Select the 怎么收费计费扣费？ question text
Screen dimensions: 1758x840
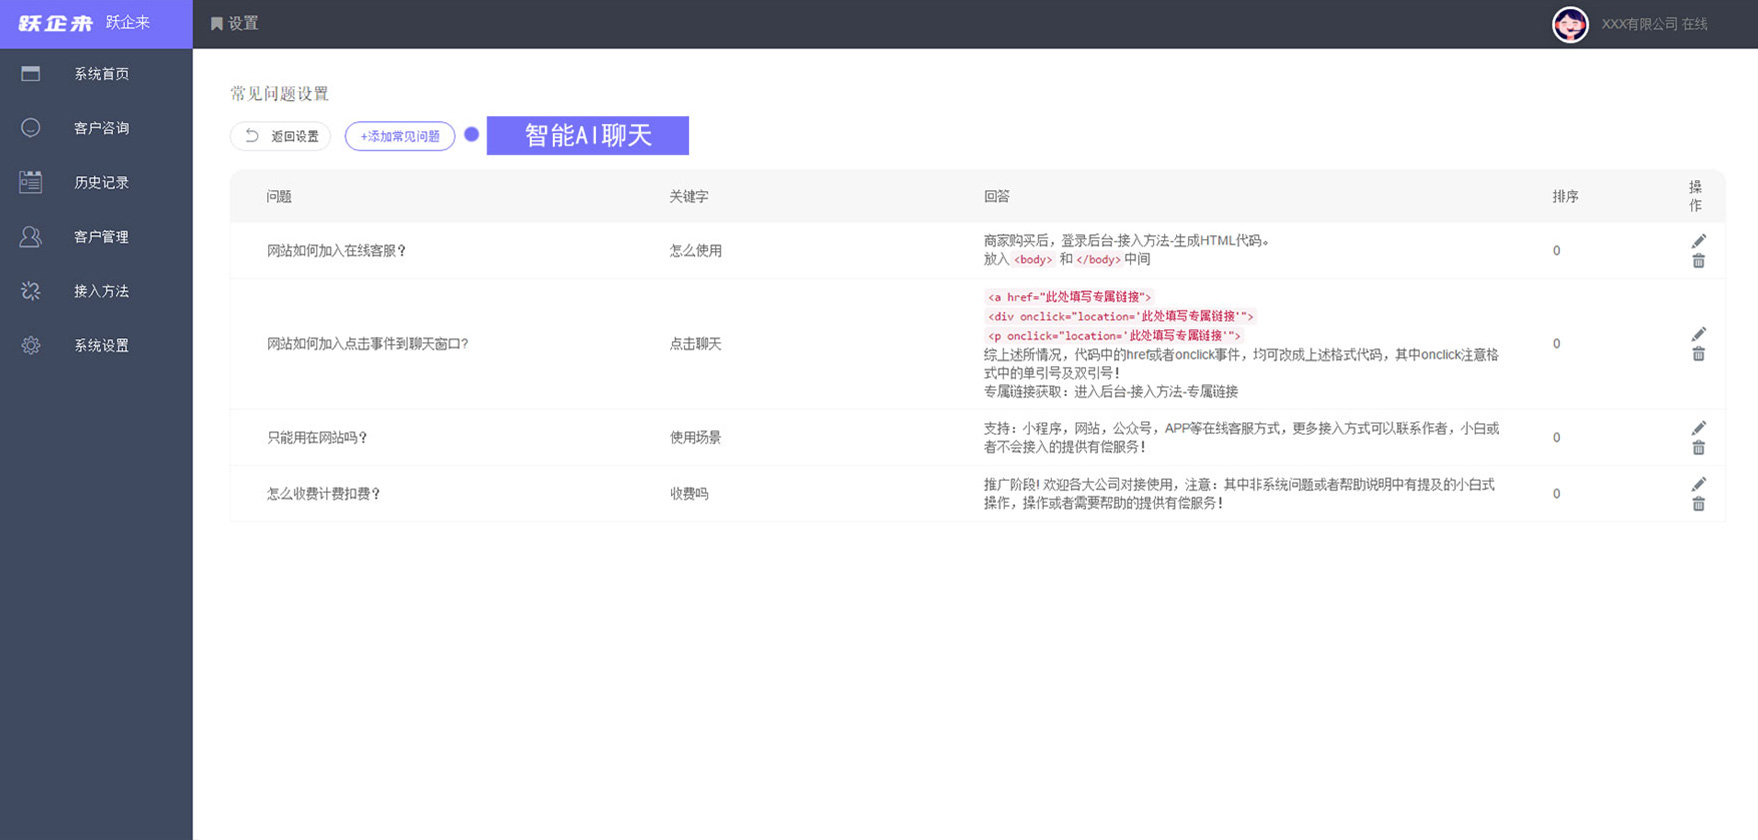click(x=324, y=493)
